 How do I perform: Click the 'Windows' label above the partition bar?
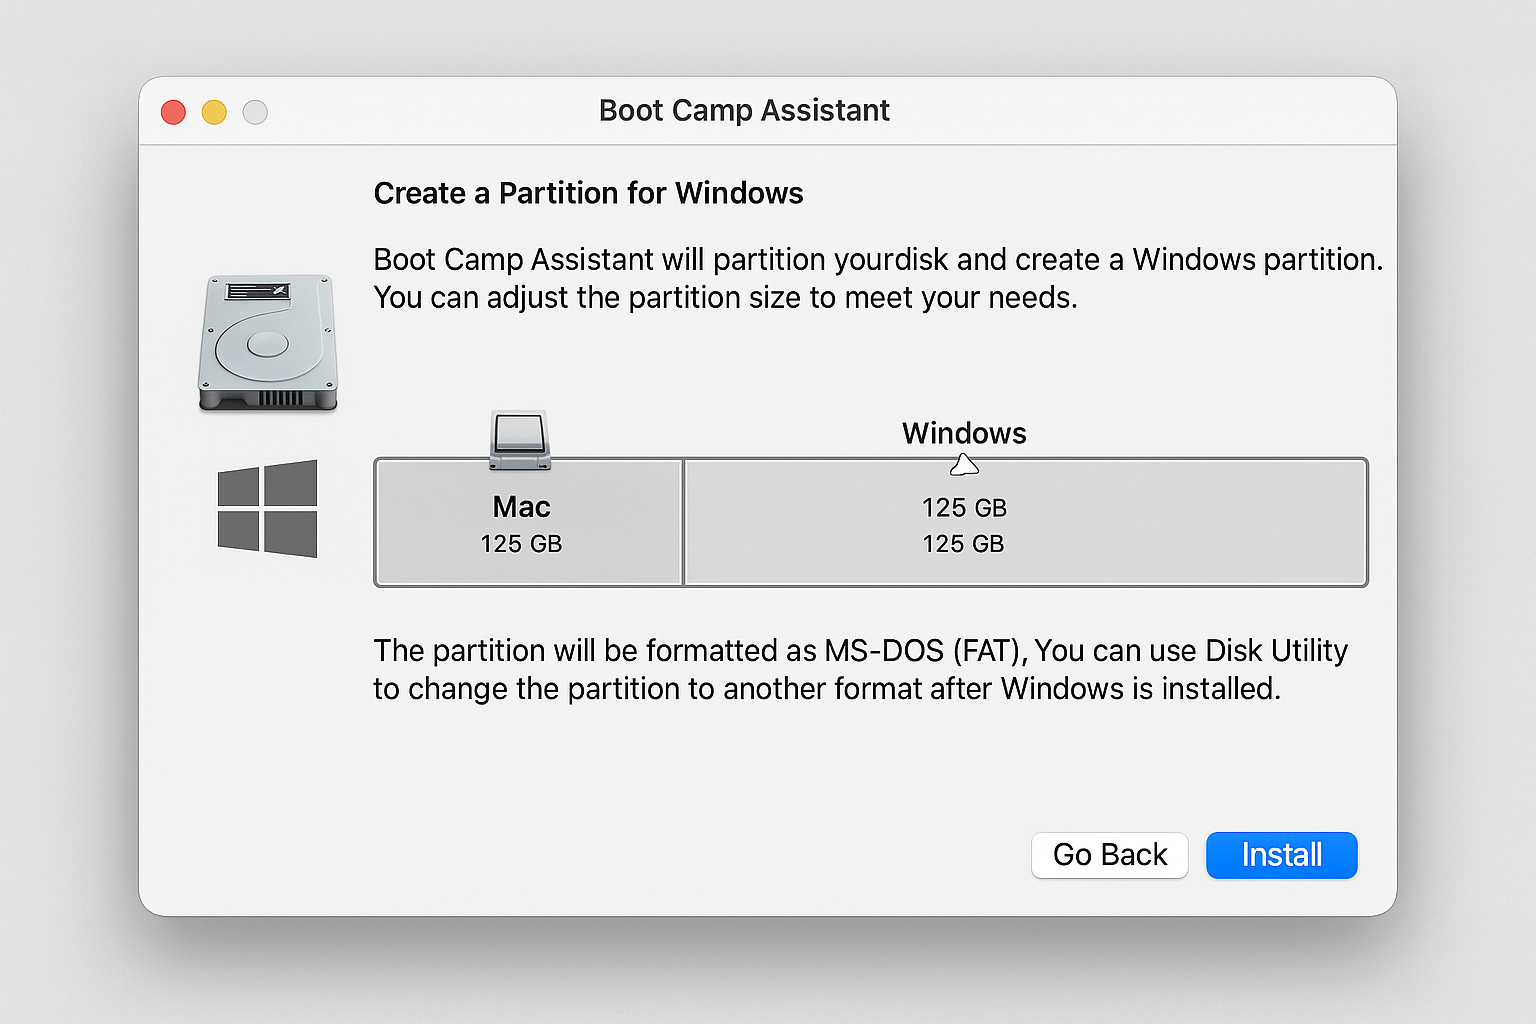(x=964, y=433)
